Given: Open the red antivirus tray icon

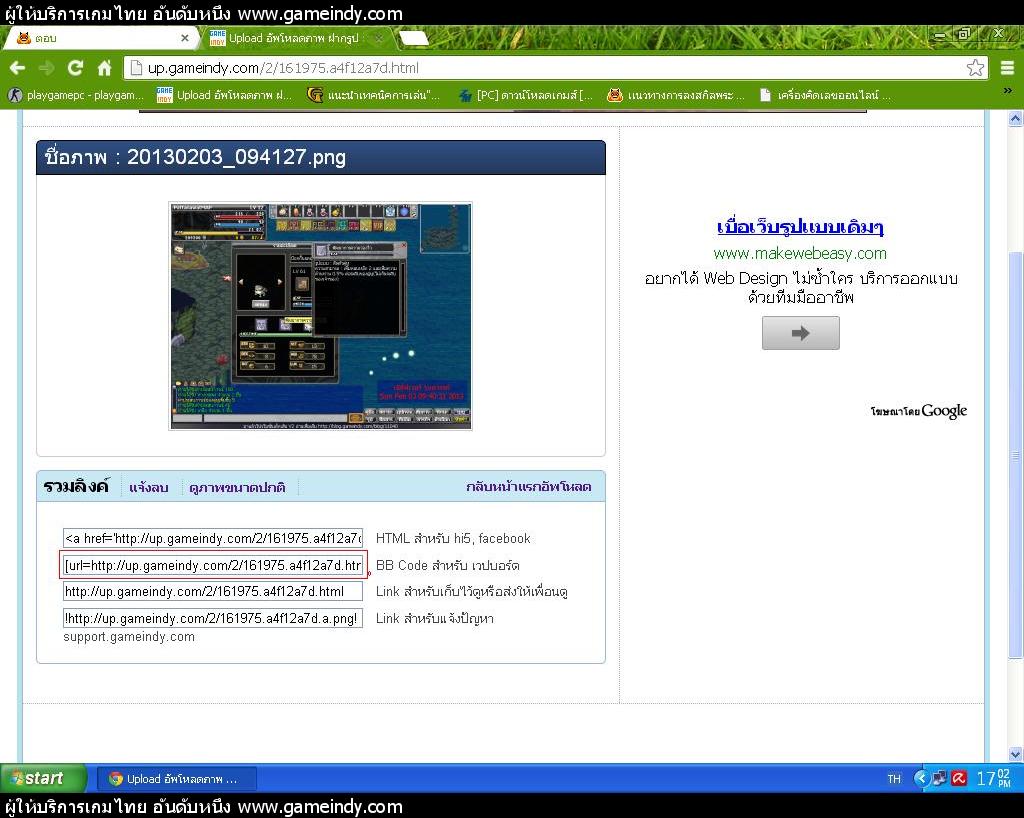Looking at the screenshot, I should [x=959, y=778].
